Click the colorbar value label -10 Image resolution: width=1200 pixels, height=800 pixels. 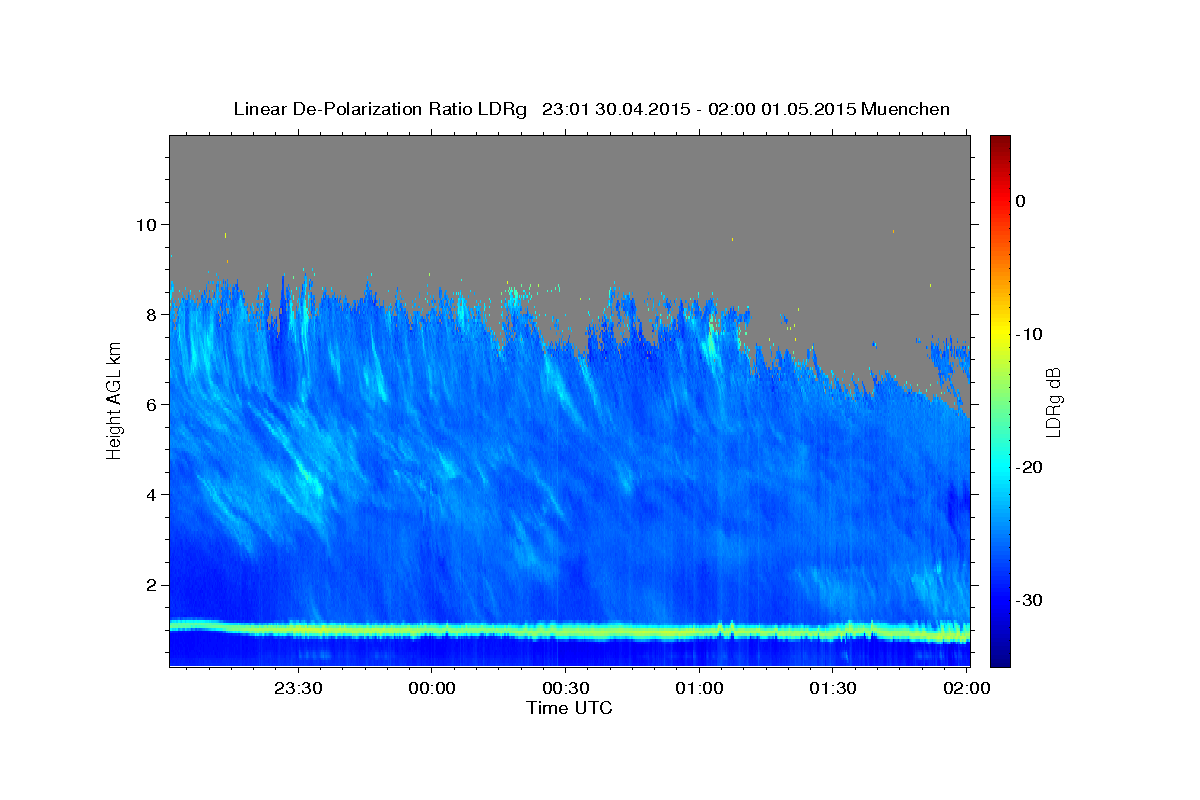(1029, 334)
